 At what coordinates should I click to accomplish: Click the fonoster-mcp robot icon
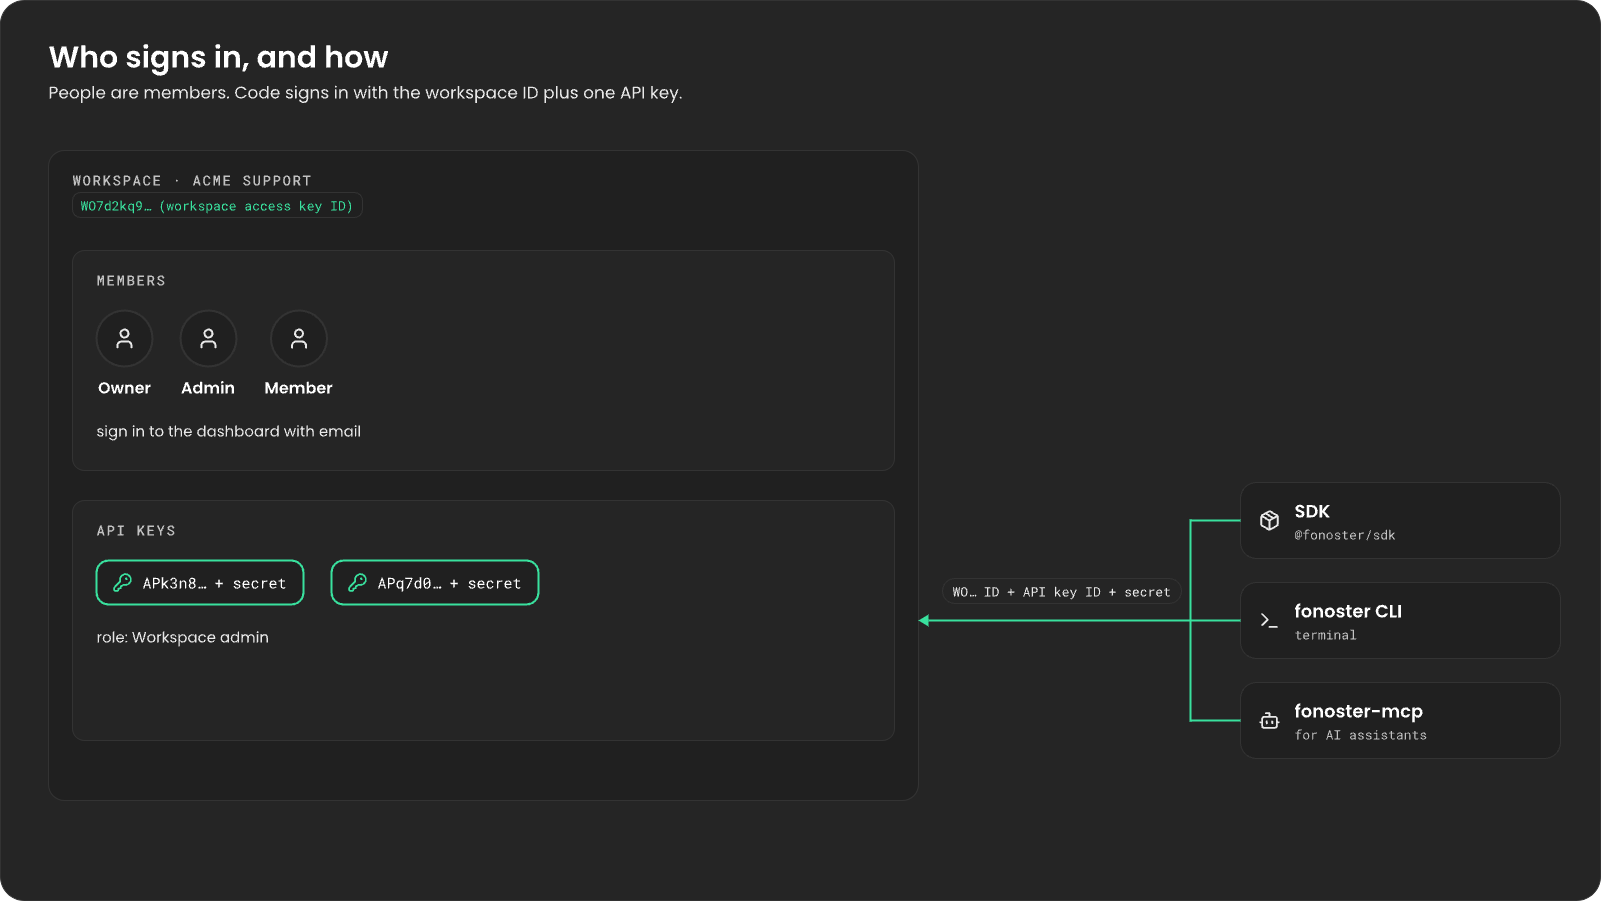point(1269,721)
